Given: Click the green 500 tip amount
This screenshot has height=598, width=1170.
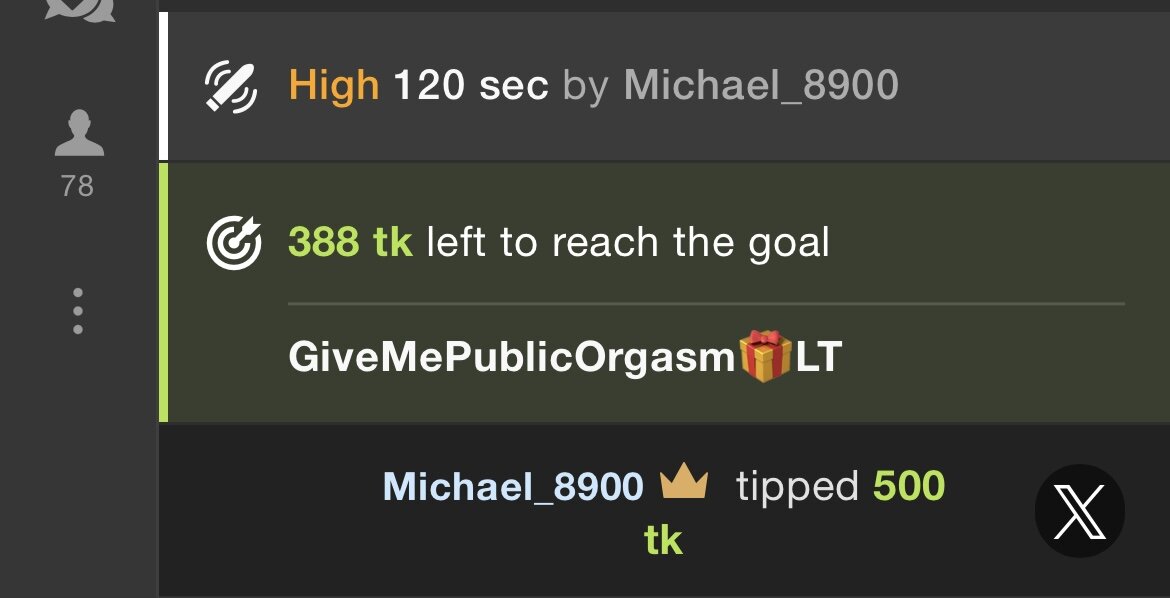Looking at the screenshot, I should tap(909, 486).
